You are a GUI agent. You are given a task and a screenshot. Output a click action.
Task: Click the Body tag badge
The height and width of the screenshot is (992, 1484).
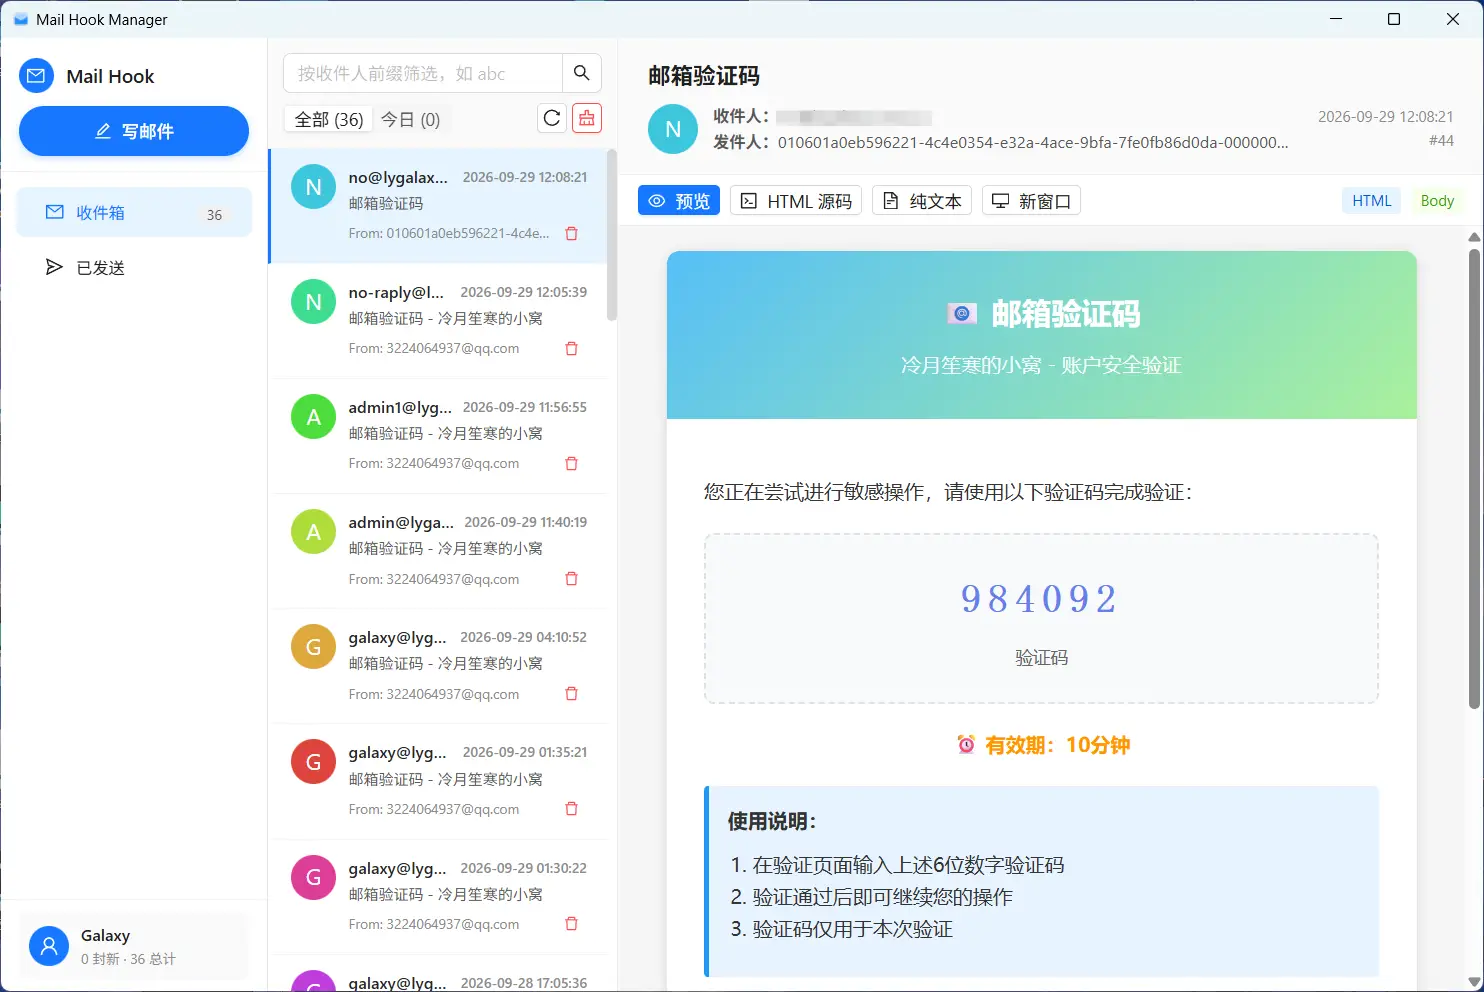point(1437,201)
